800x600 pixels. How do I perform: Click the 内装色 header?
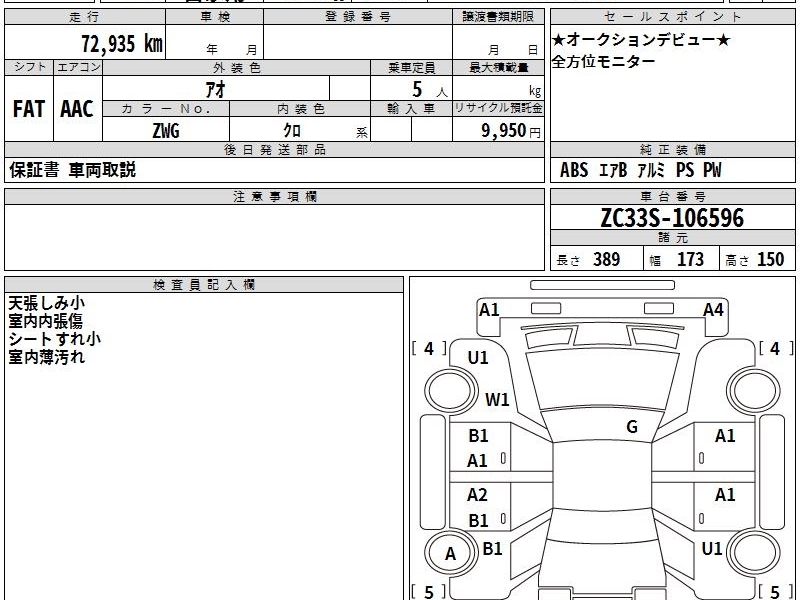(300, 109)
